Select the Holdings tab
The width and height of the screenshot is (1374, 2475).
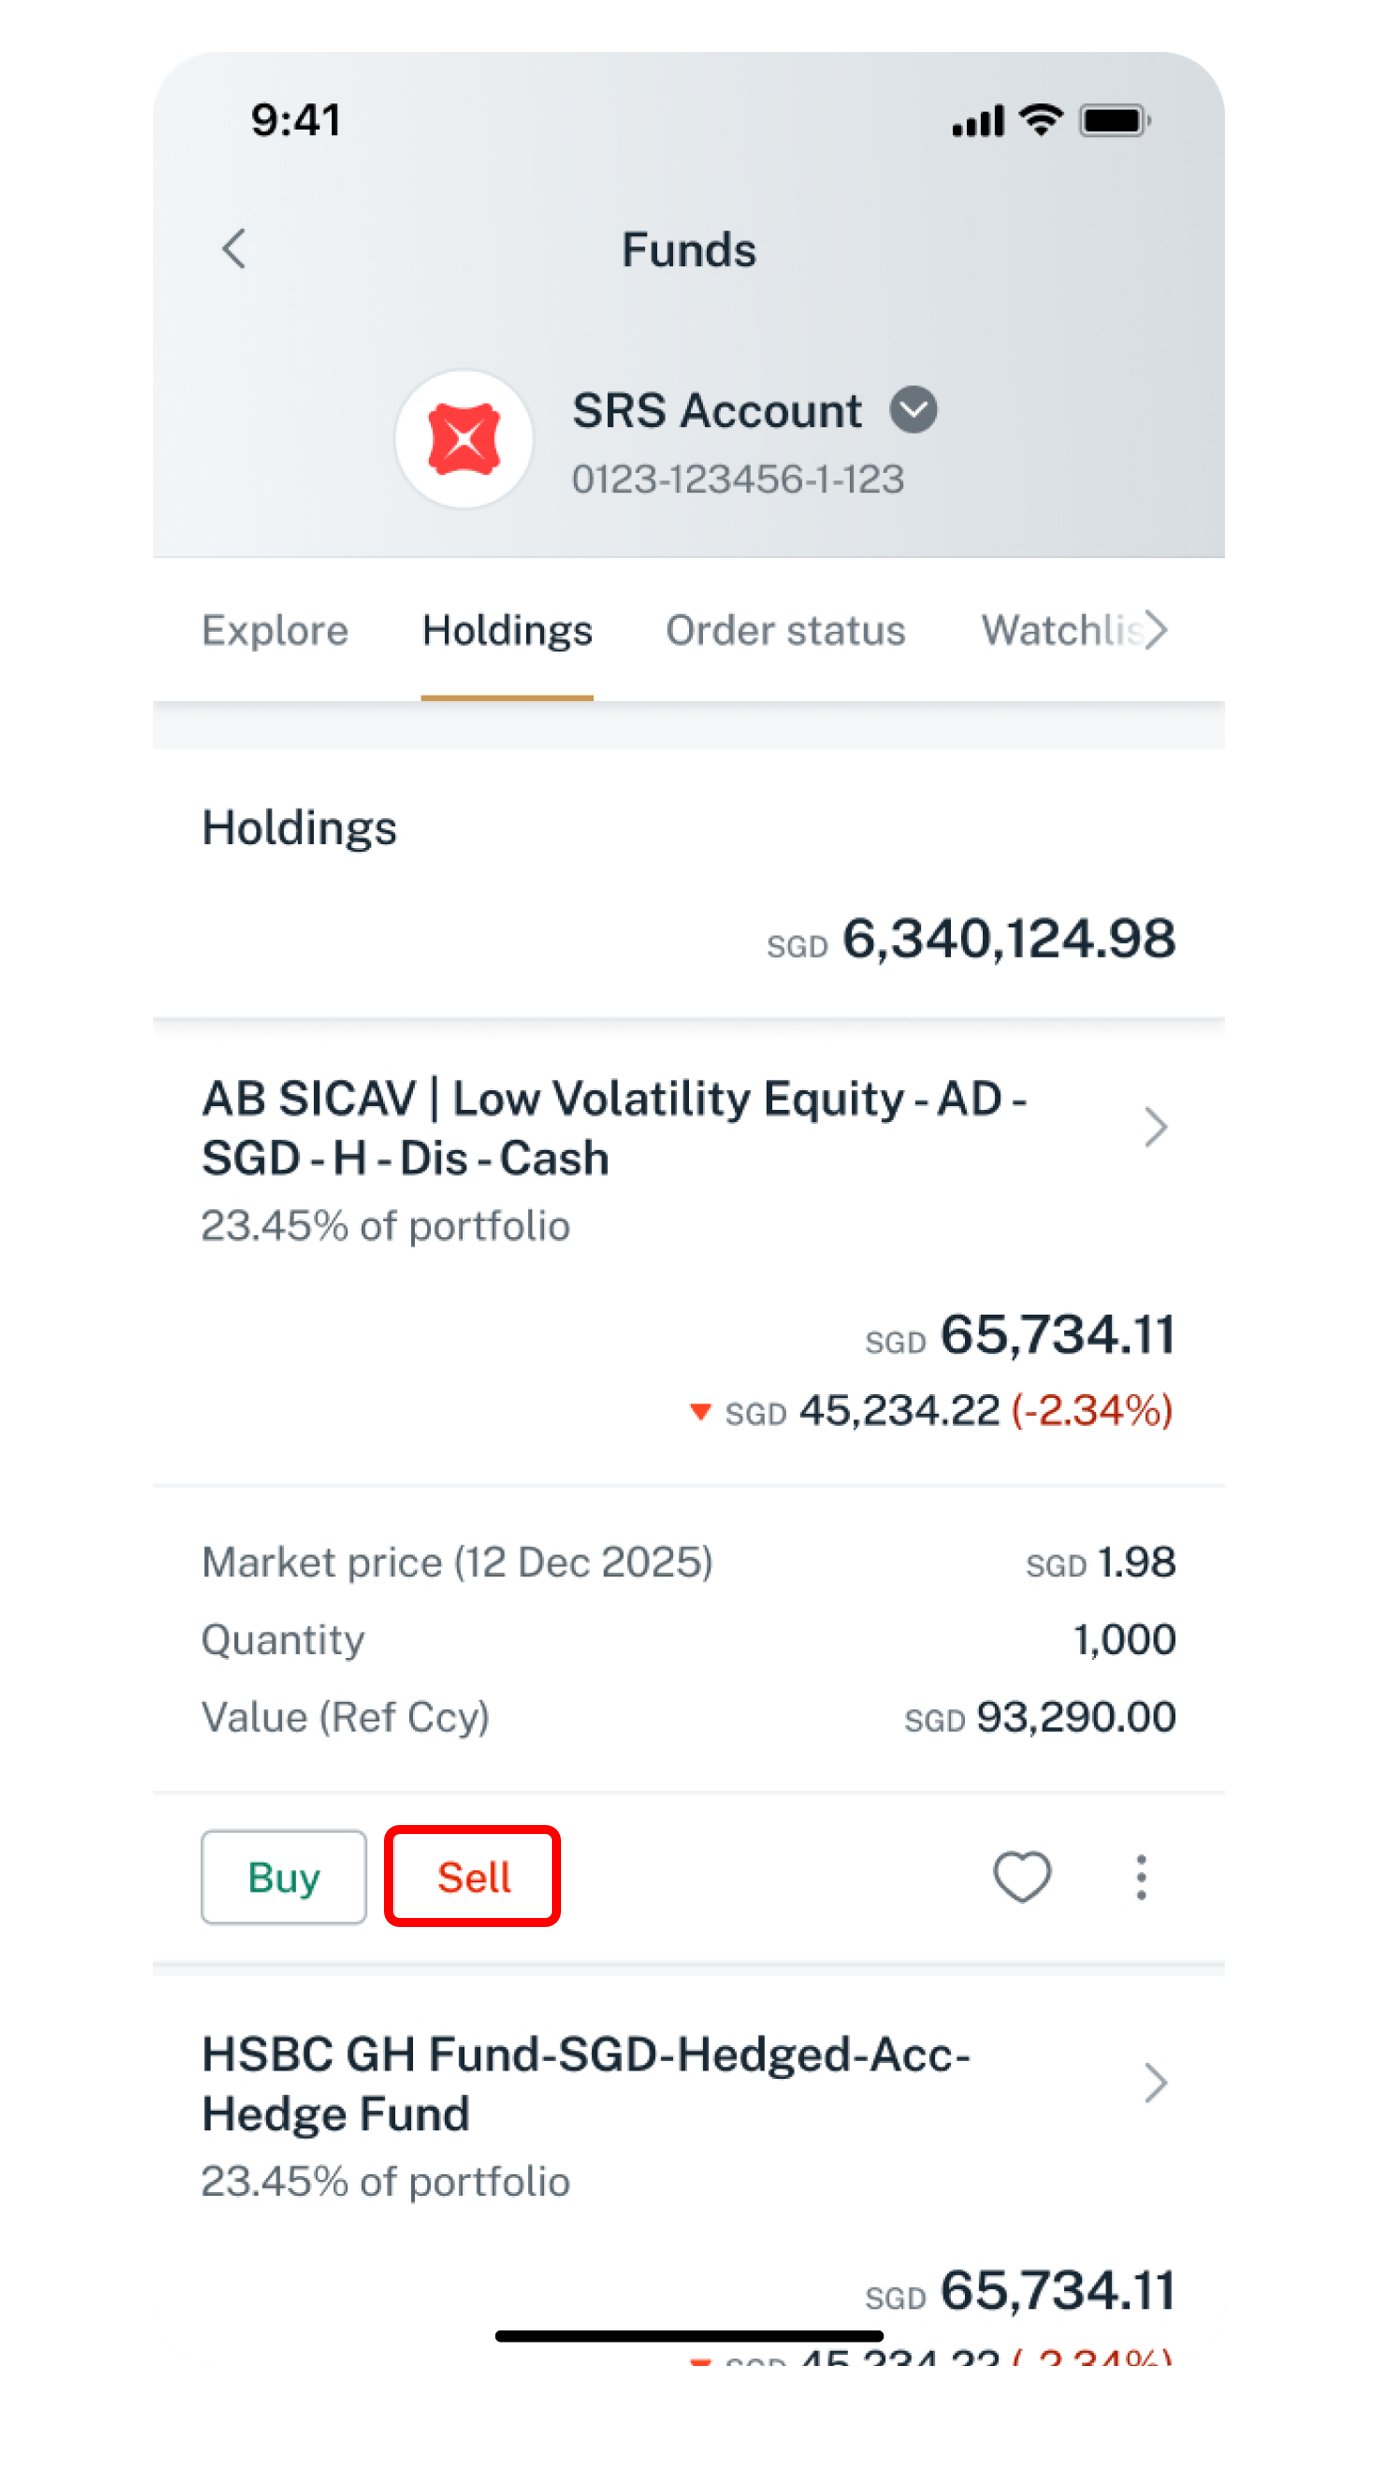(507, 630)
